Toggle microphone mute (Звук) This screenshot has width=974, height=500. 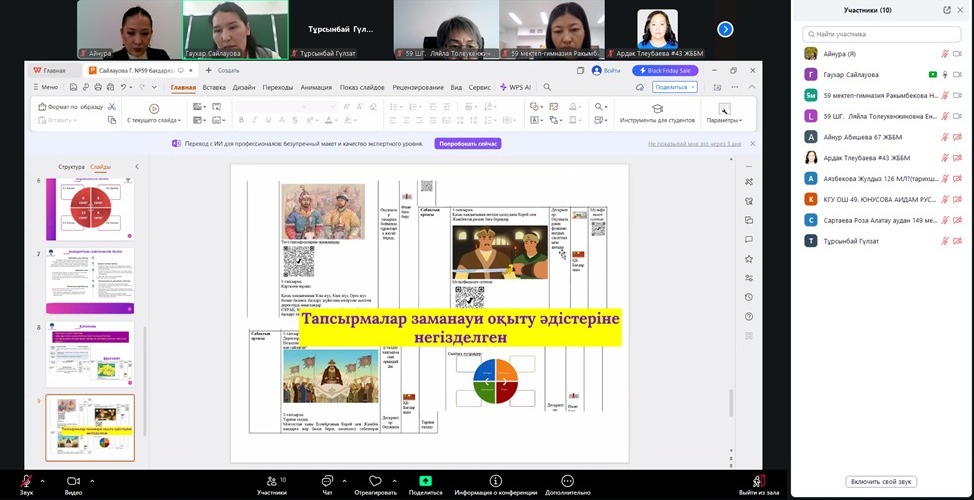pos(26,481)
